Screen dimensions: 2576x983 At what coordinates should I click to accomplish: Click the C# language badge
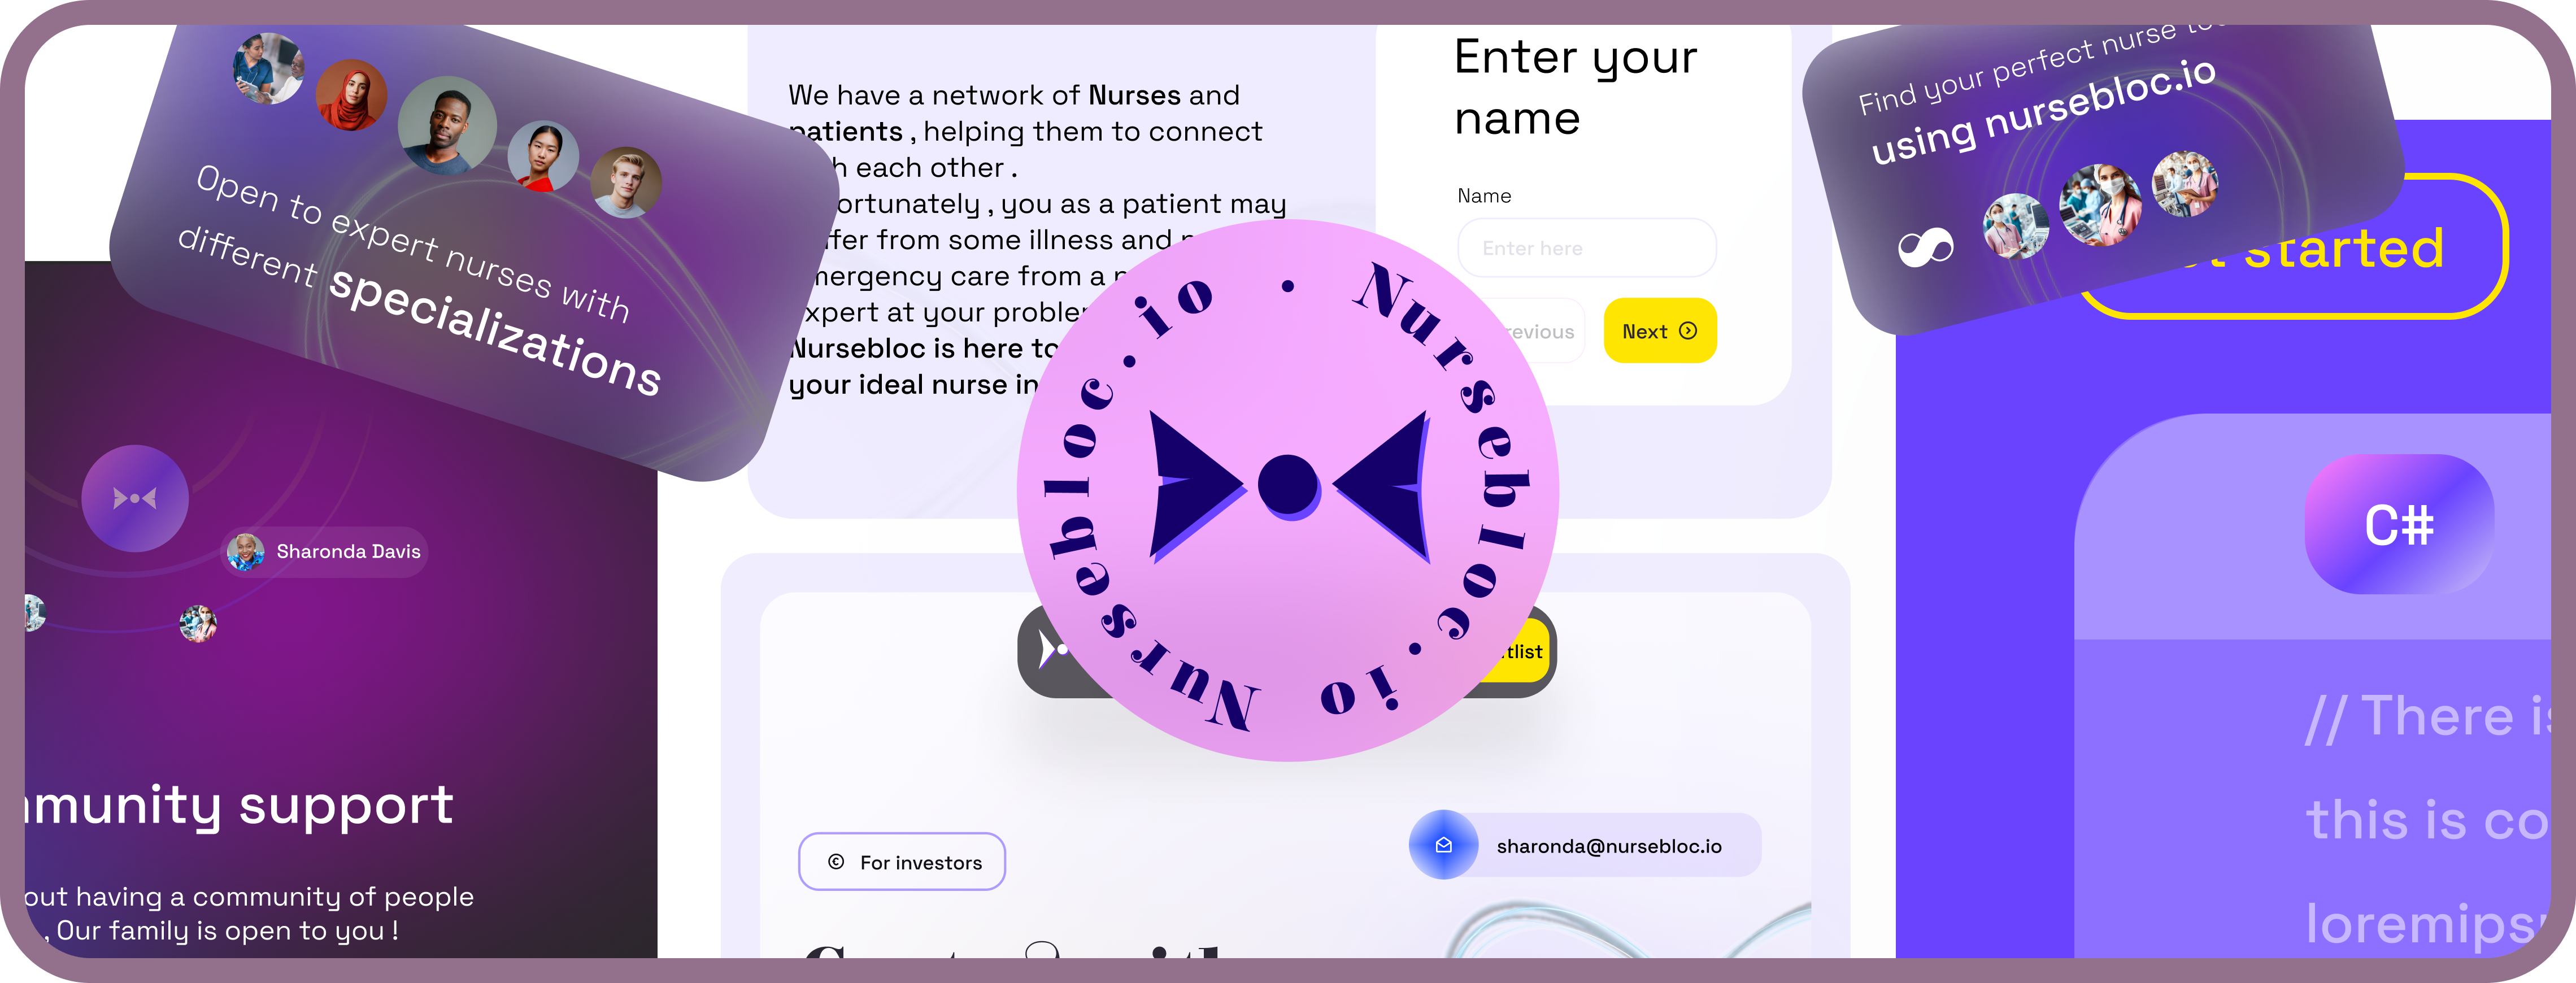coord(2399,525)
